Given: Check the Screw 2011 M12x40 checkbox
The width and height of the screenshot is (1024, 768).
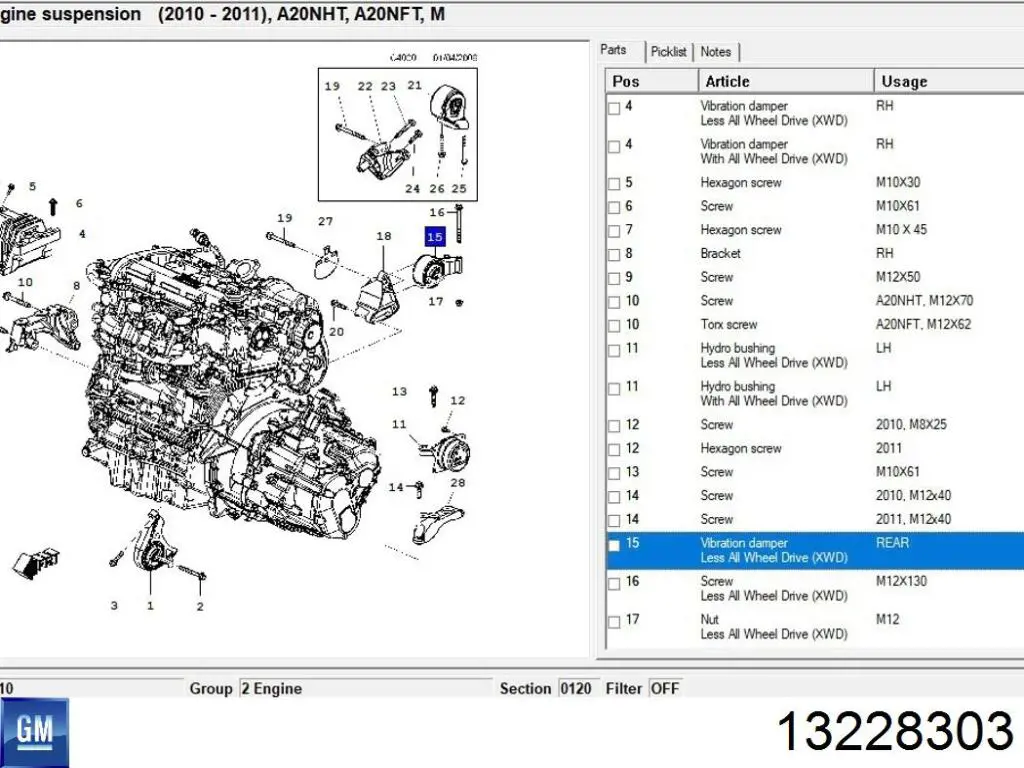Looking at the screenshot, I should tap(614, 521).
